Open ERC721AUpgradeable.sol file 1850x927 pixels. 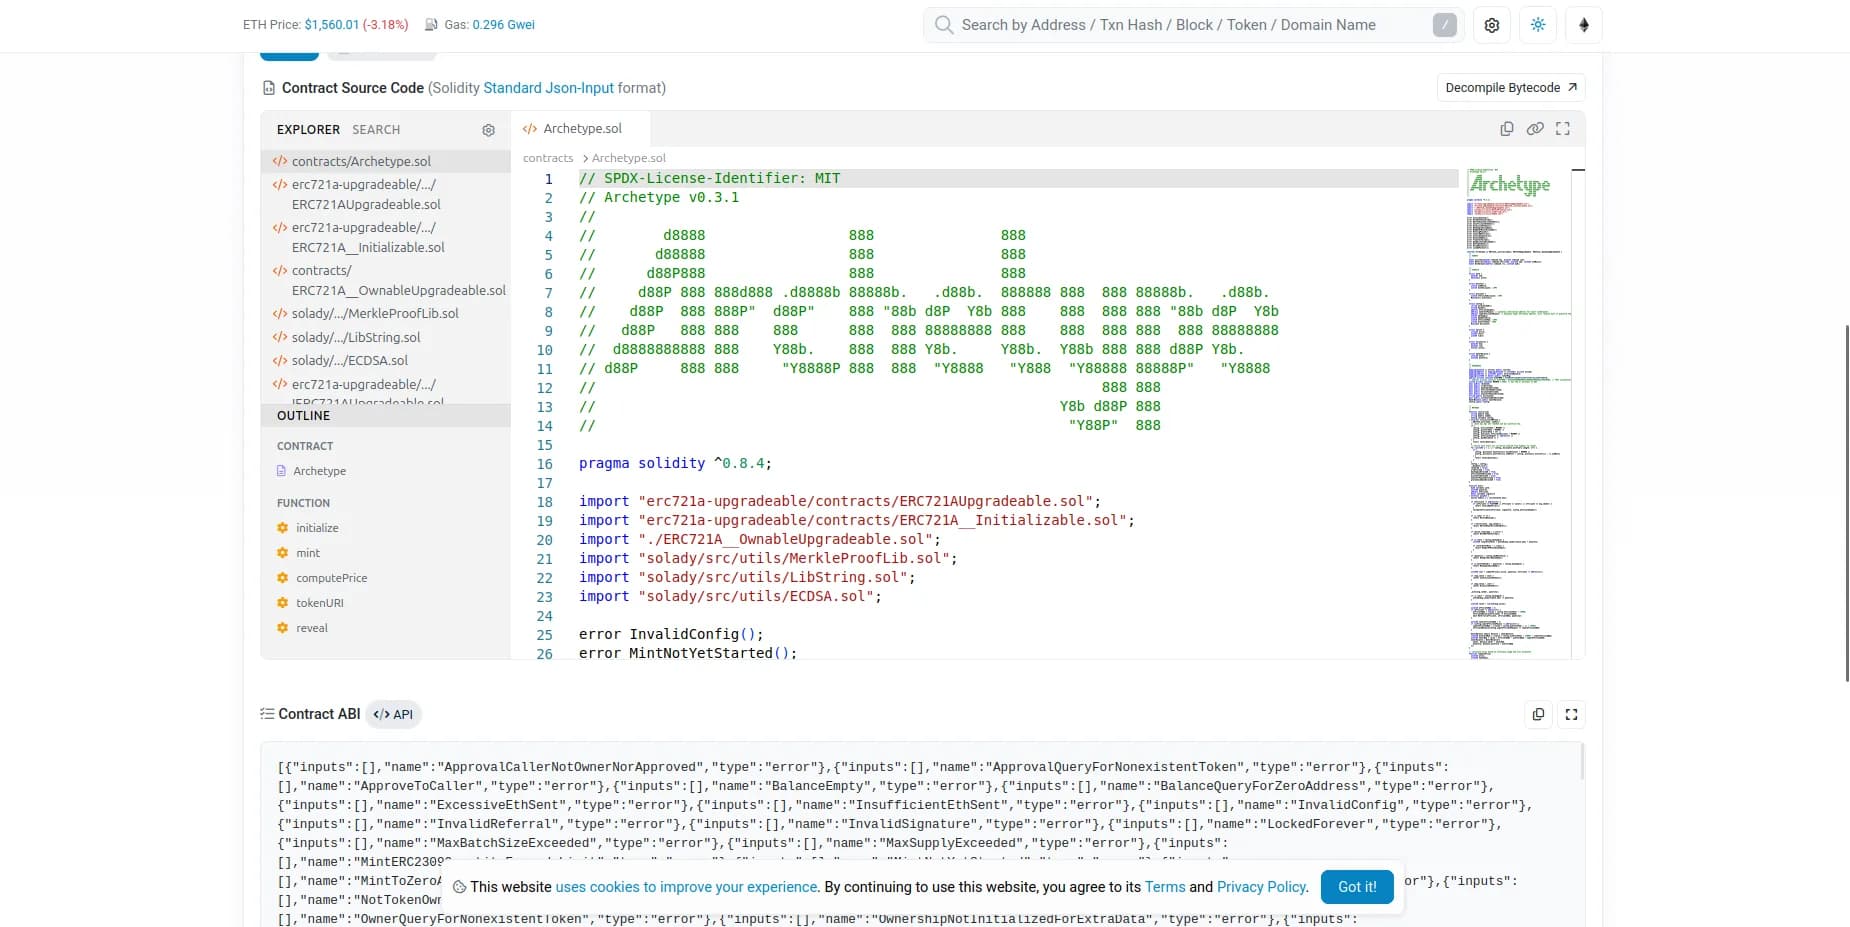coord(386,194)
